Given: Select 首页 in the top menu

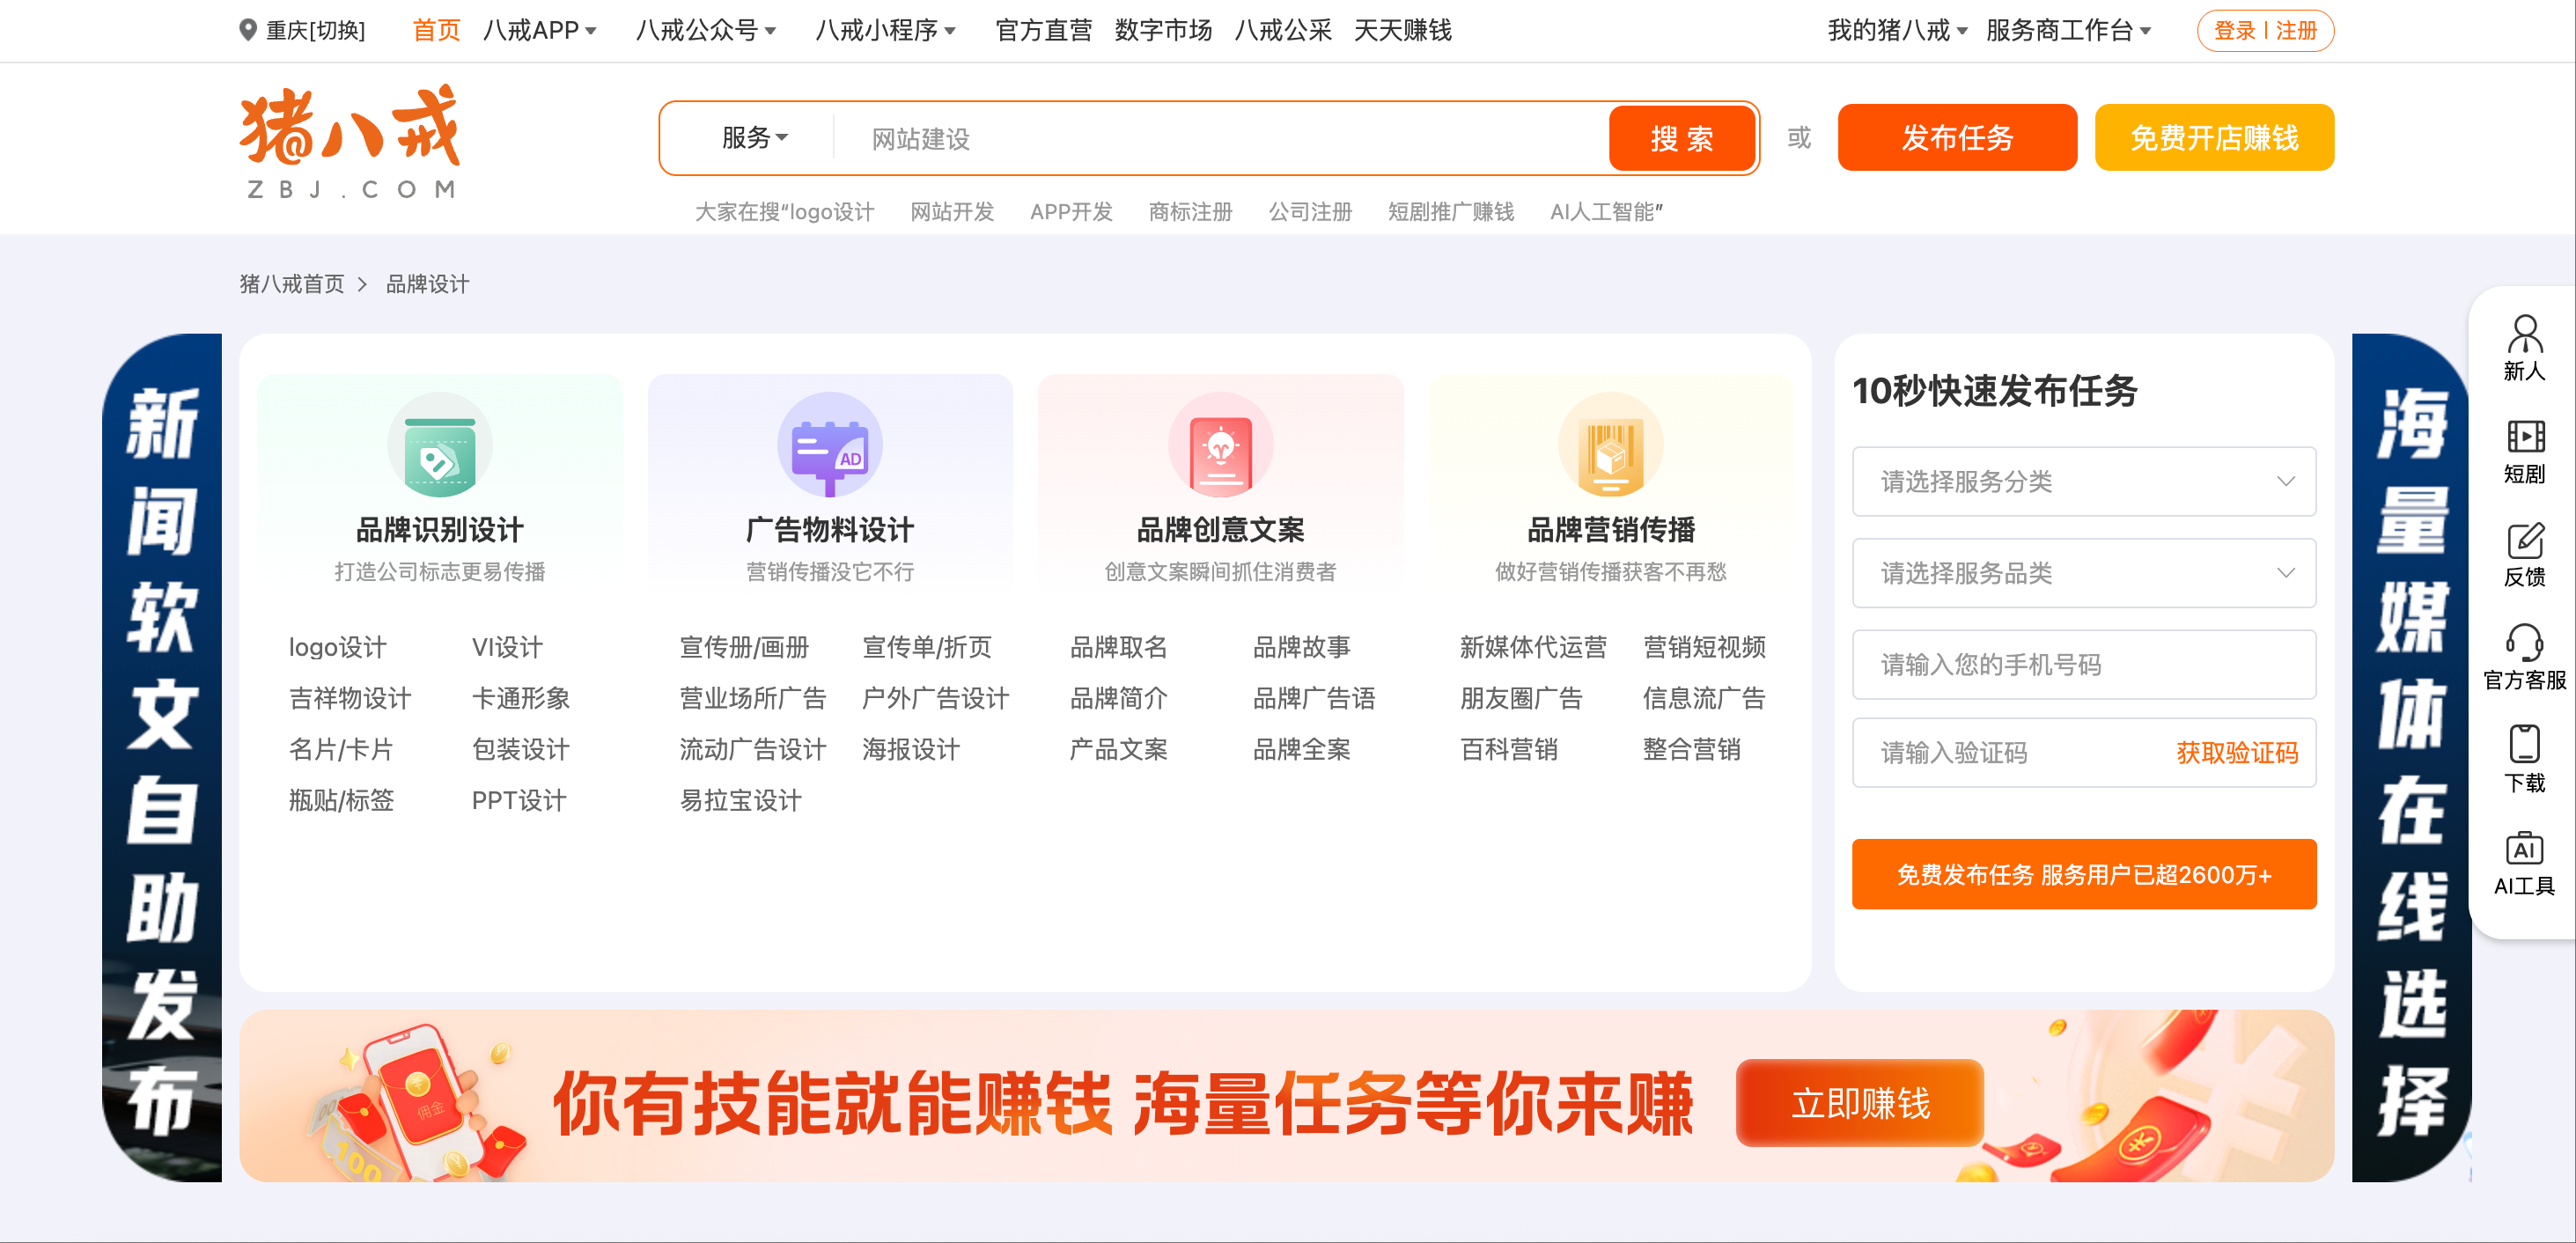Looking at the screenshot, I should [436, 30].
